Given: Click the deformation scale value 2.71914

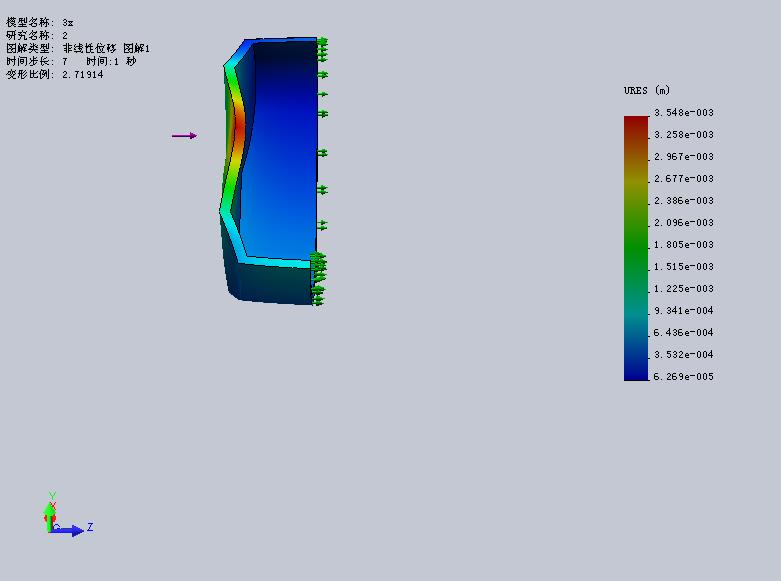Looking at the screenshot, I should [83, 75].
